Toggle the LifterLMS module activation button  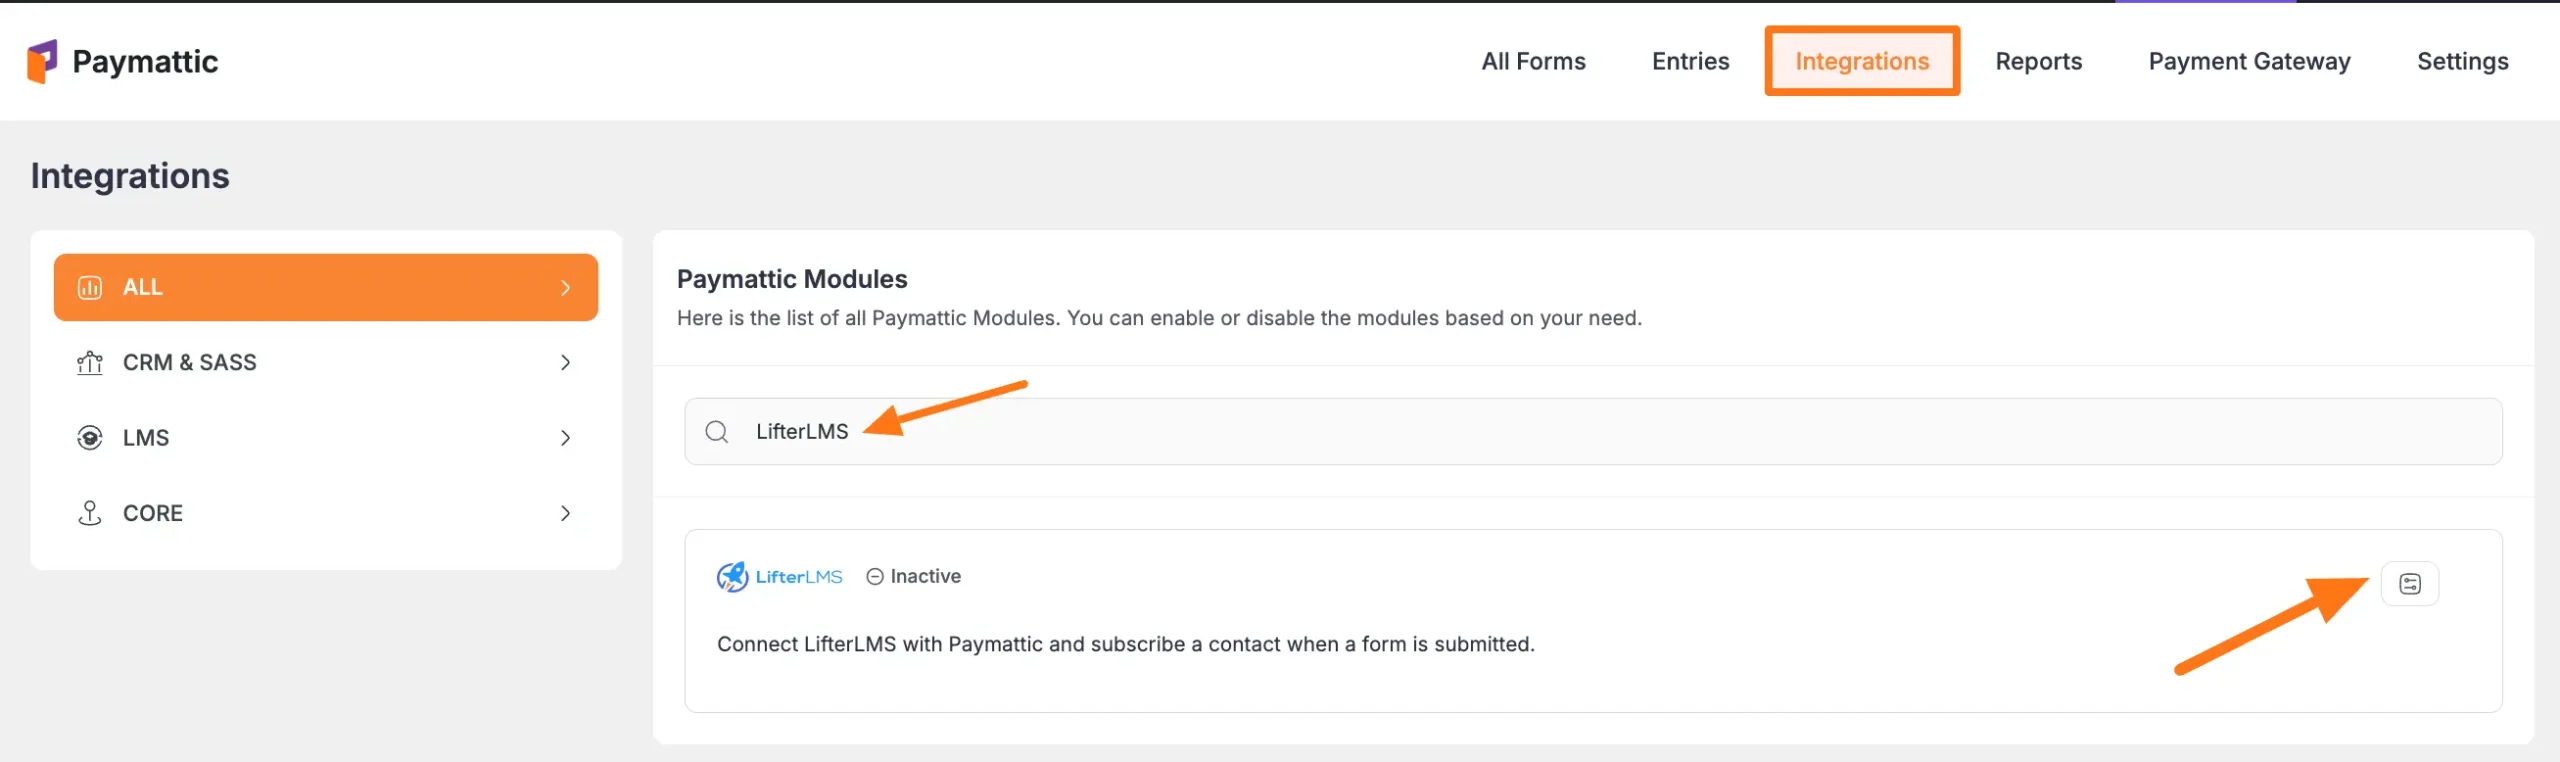2409,584
